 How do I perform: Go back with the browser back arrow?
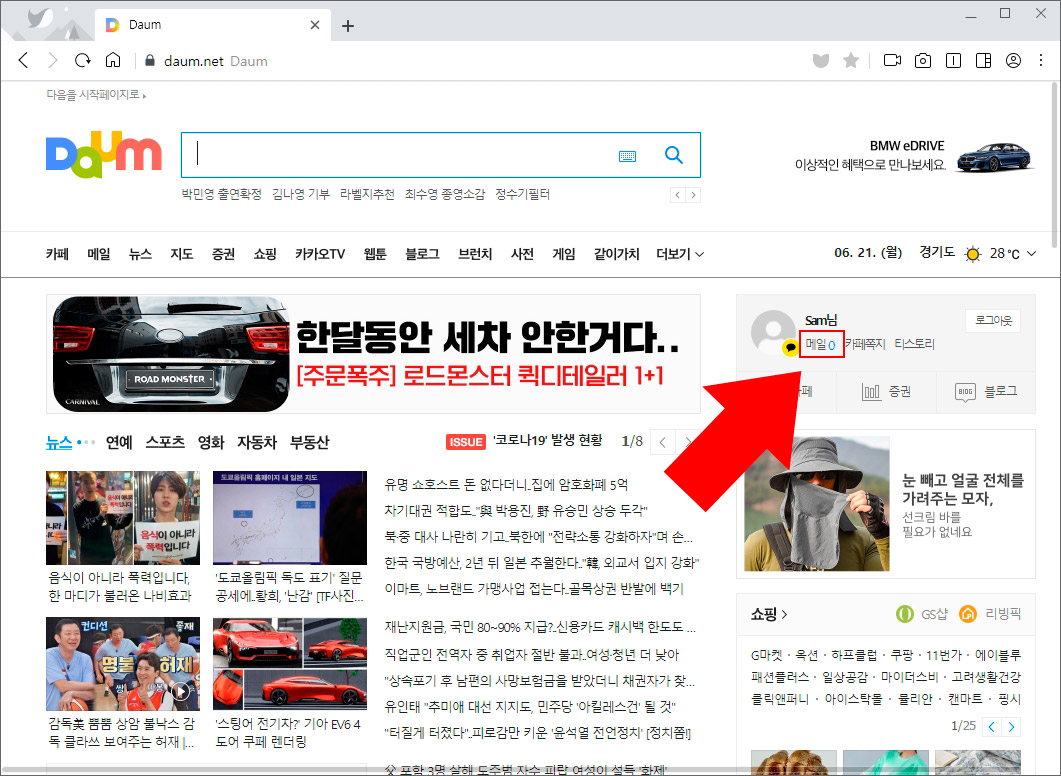coord(24,60)
